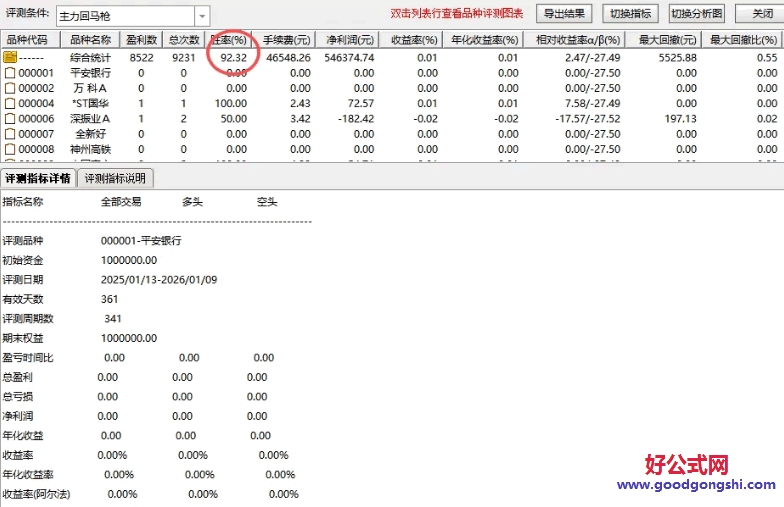Click the 导出结果 button
The width and height of the screenshot is (784, 507).
564,14
